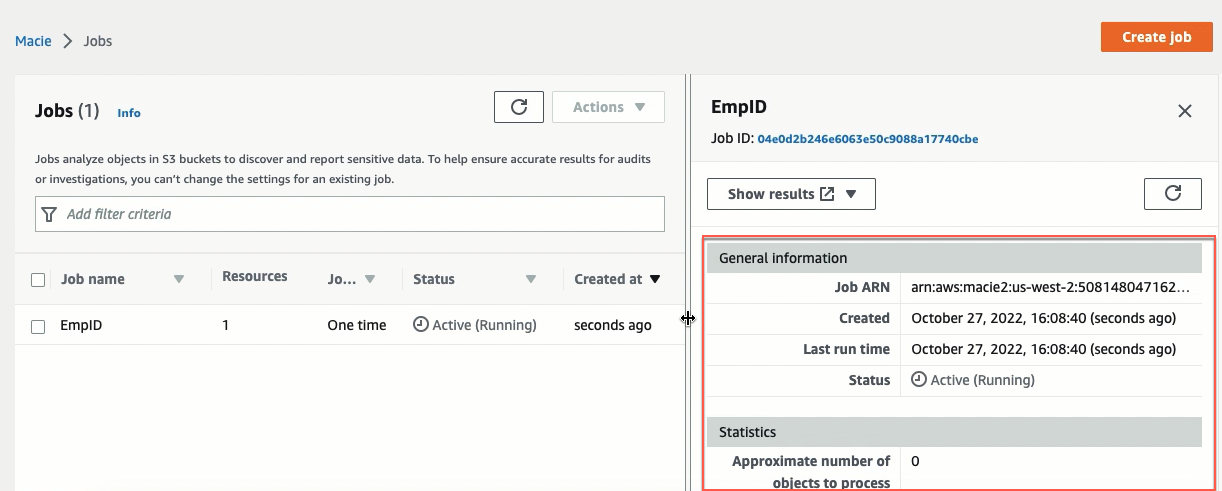Open the Job ID link 04e0d2b246e6063e50c9088a17740cbe

[868, 139]
